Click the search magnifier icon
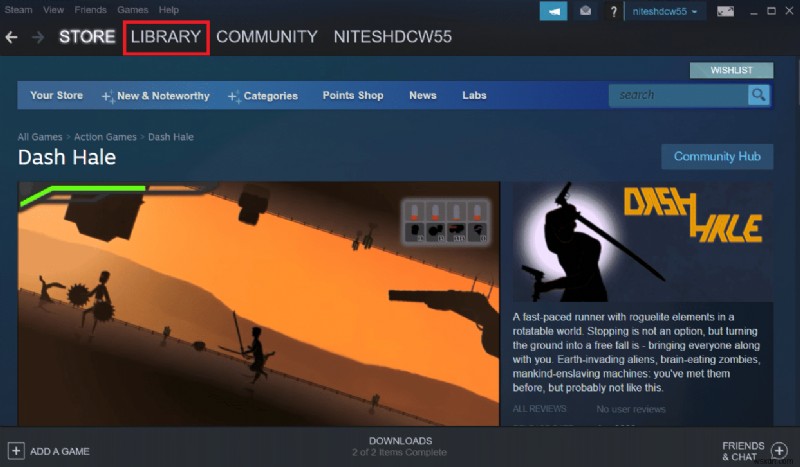This screenshot has width=800, height=467. (x=759, y=95)
